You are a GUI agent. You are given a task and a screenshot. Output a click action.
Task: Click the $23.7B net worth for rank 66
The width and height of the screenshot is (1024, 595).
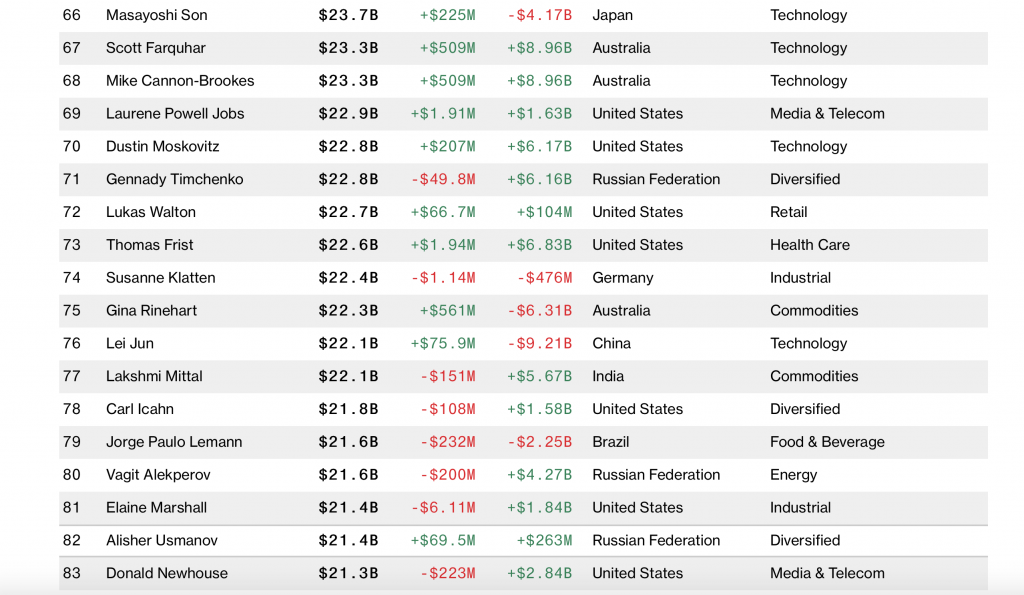348,15
